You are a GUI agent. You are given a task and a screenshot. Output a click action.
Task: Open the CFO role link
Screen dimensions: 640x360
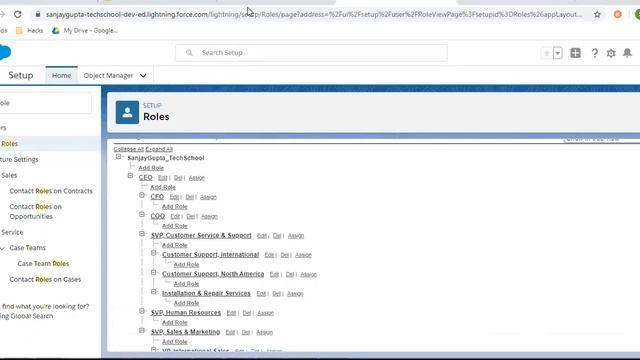pyautogui.click(x=157, y=197)
